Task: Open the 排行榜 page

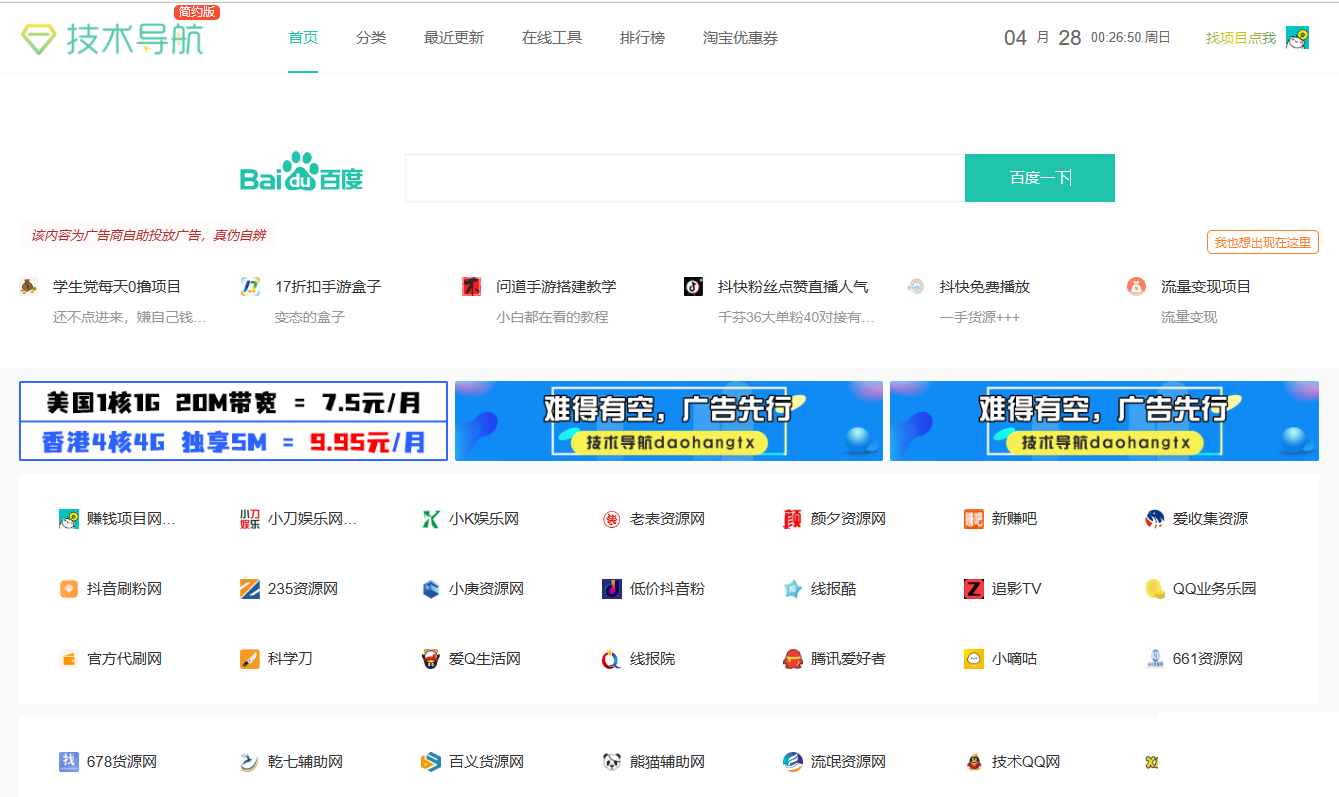Action: coord(642,38)
